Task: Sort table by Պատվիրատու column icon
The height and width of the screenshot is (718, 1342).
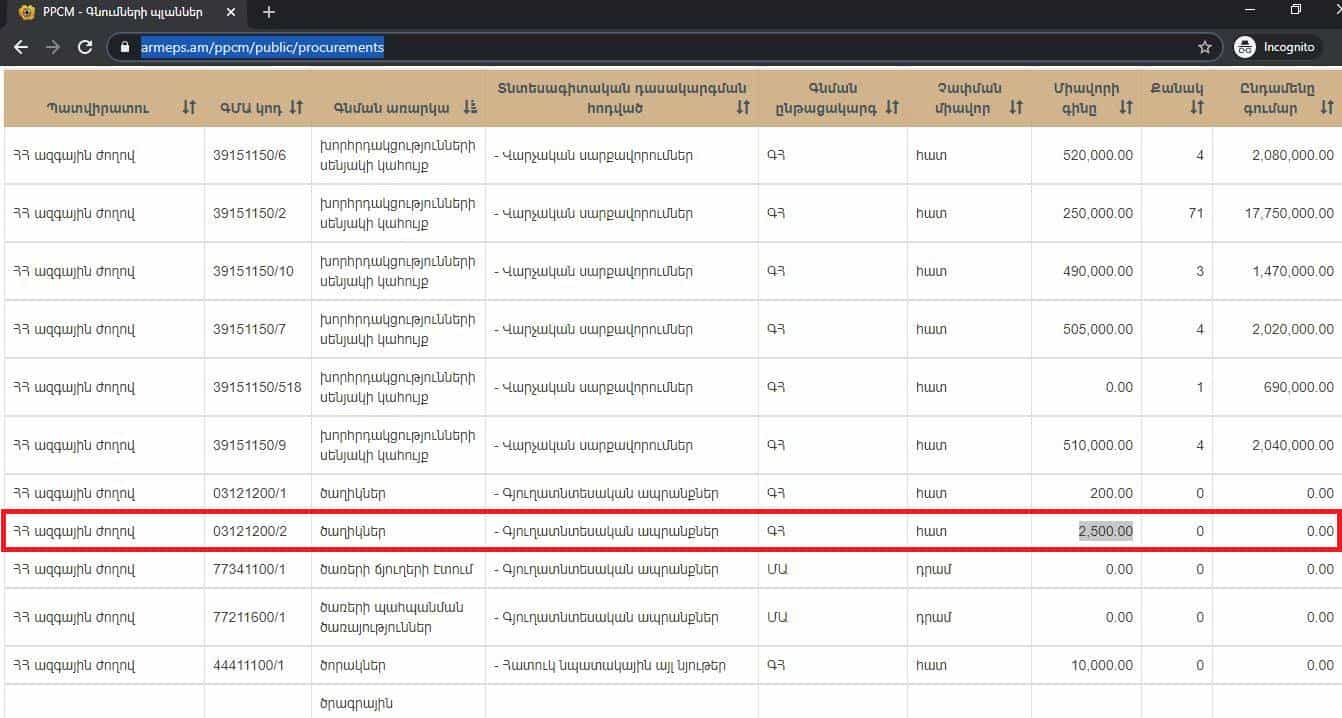Action: pos(189,107)
